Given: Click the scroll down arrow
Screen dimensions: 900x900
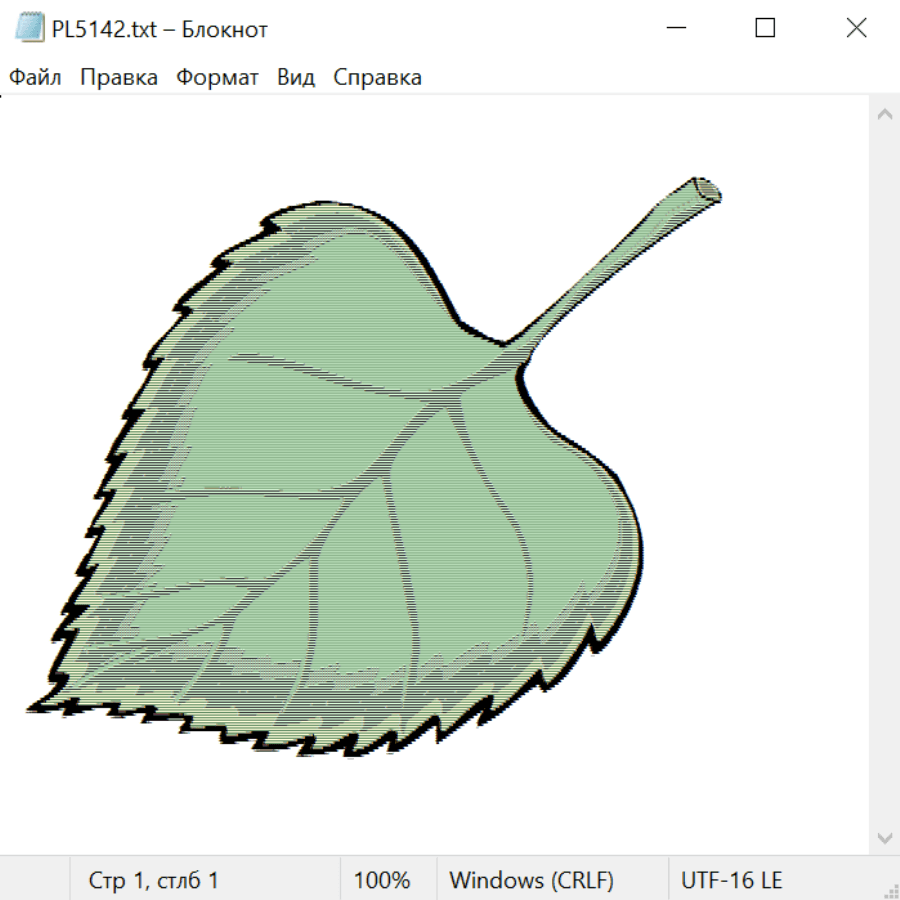Looking at the screenshot, I should pyautogui.click(x=884, y=837).
